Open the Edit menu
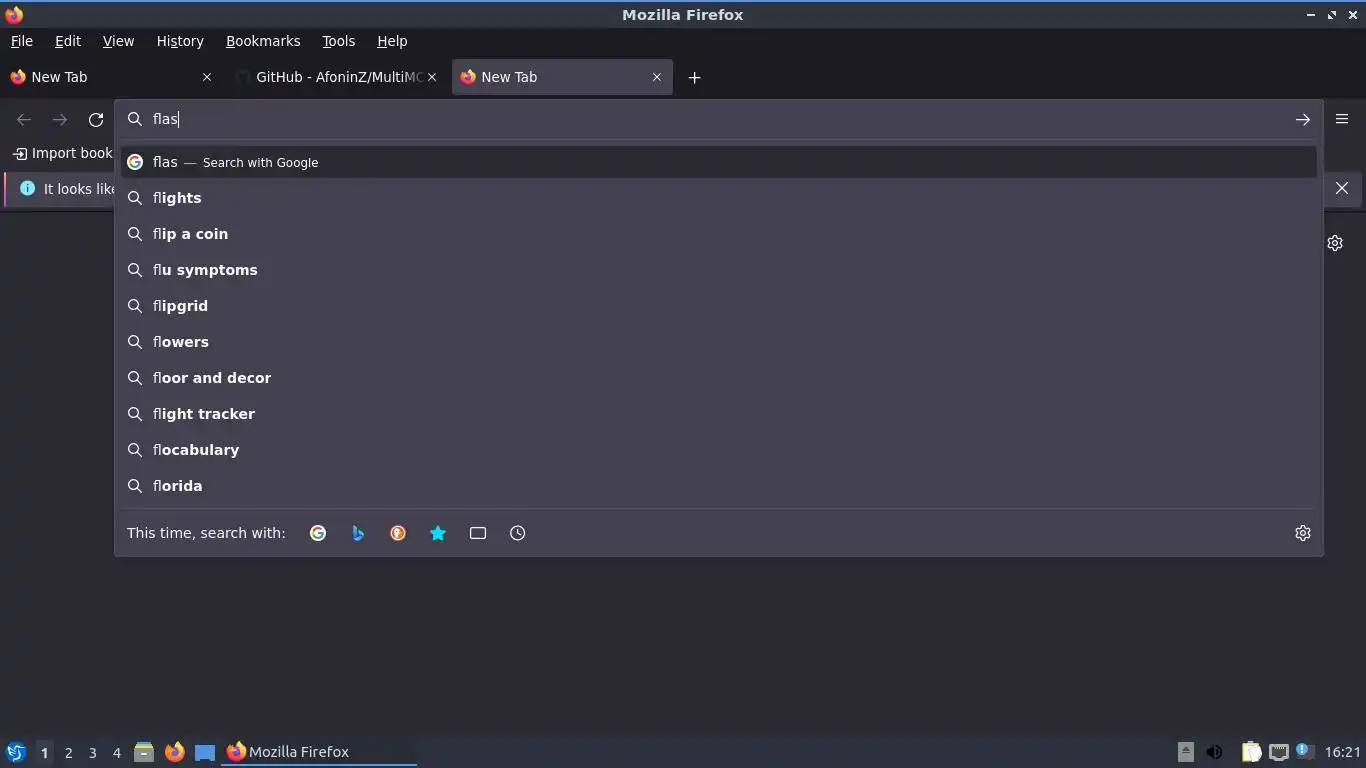1366x768 pixels. [x=68, y=41]
